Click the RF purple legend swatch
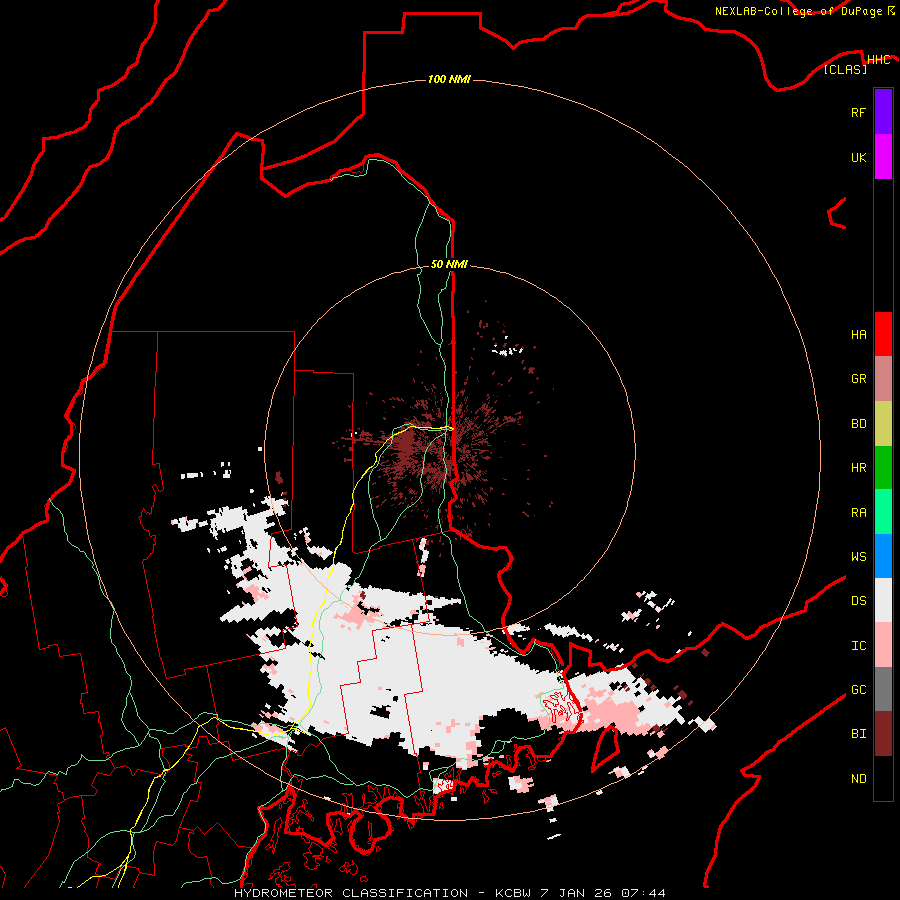The height and width of the screenshot is (900, 900). coord(883,112)
